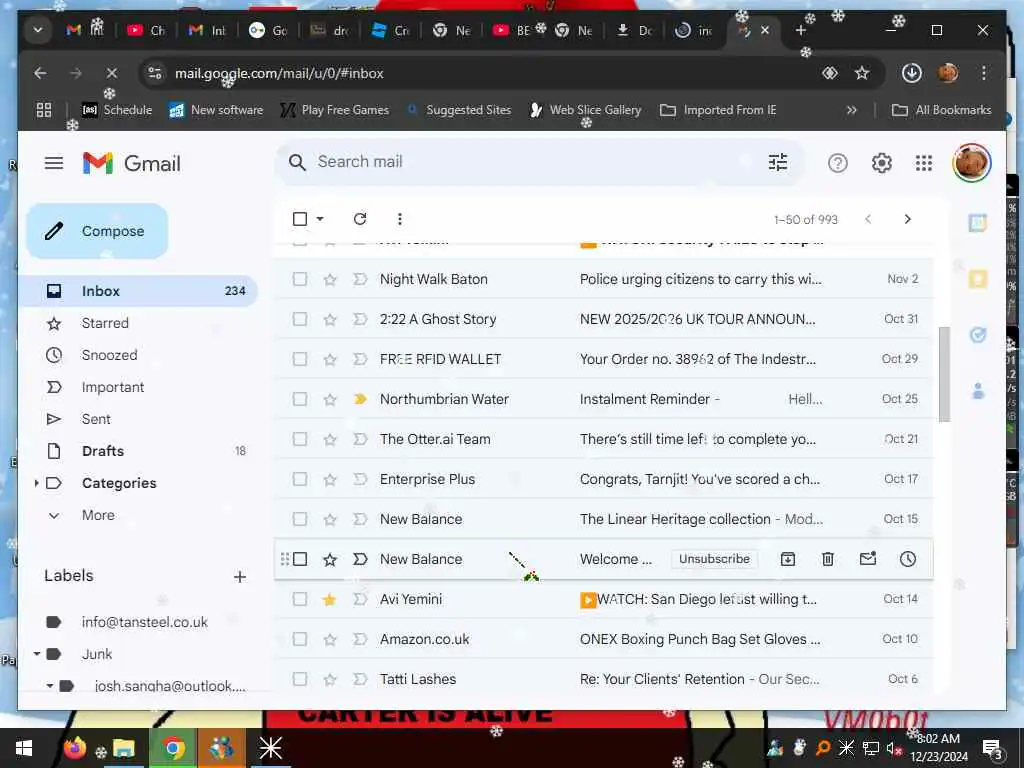Open select-all dropdown arrow
Image resolution: width=1024 pixels, height=768 pixels.
pyautogui.click(x=320, y=219)
